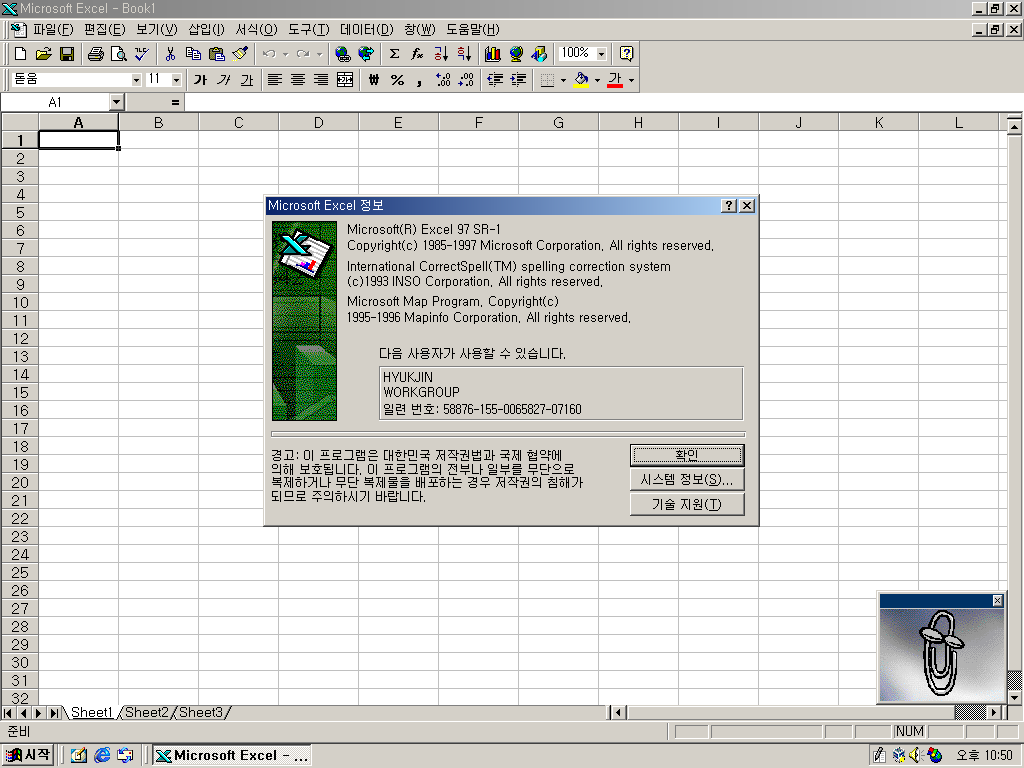The height and width of the screenshot is (768, 1024).
Task: Toggle align right button
Action: 321,80
